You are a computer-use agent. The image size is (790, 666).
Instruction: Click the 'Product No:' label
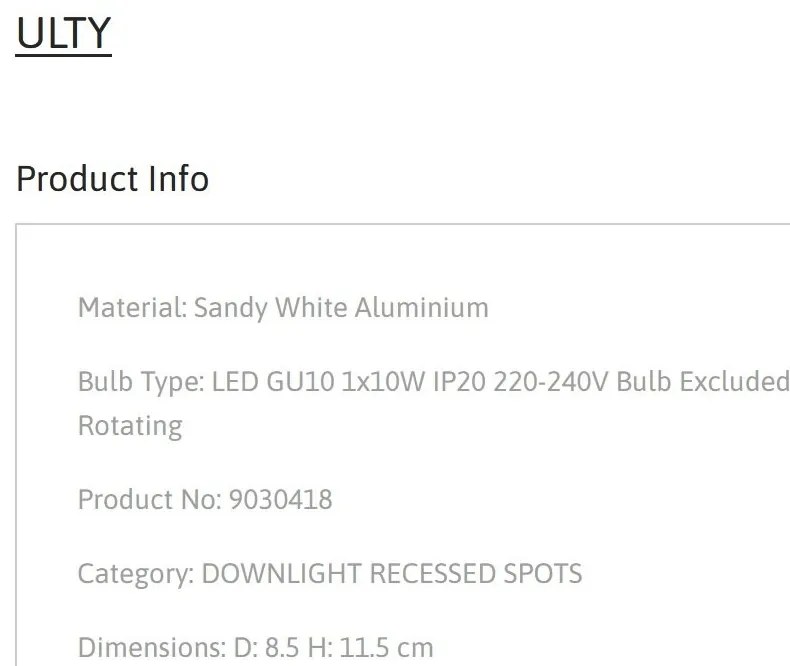pos(150,500)
